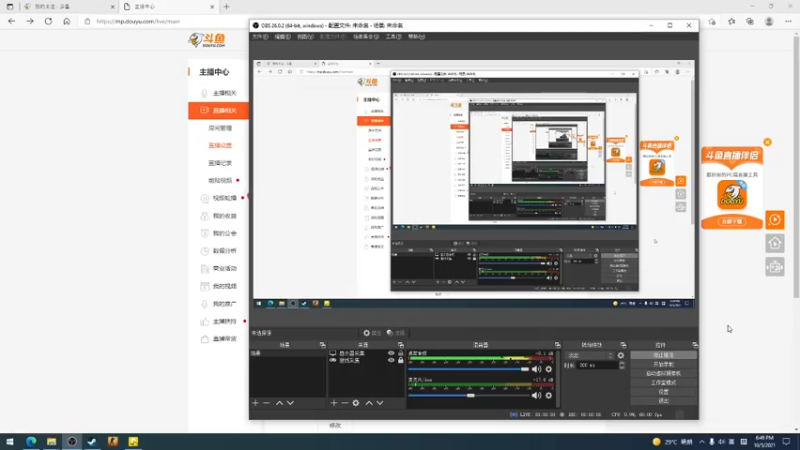Viewport: 800px width, 450px height.
Task: Open OBS 文件(F) menu
Action: 260,37
